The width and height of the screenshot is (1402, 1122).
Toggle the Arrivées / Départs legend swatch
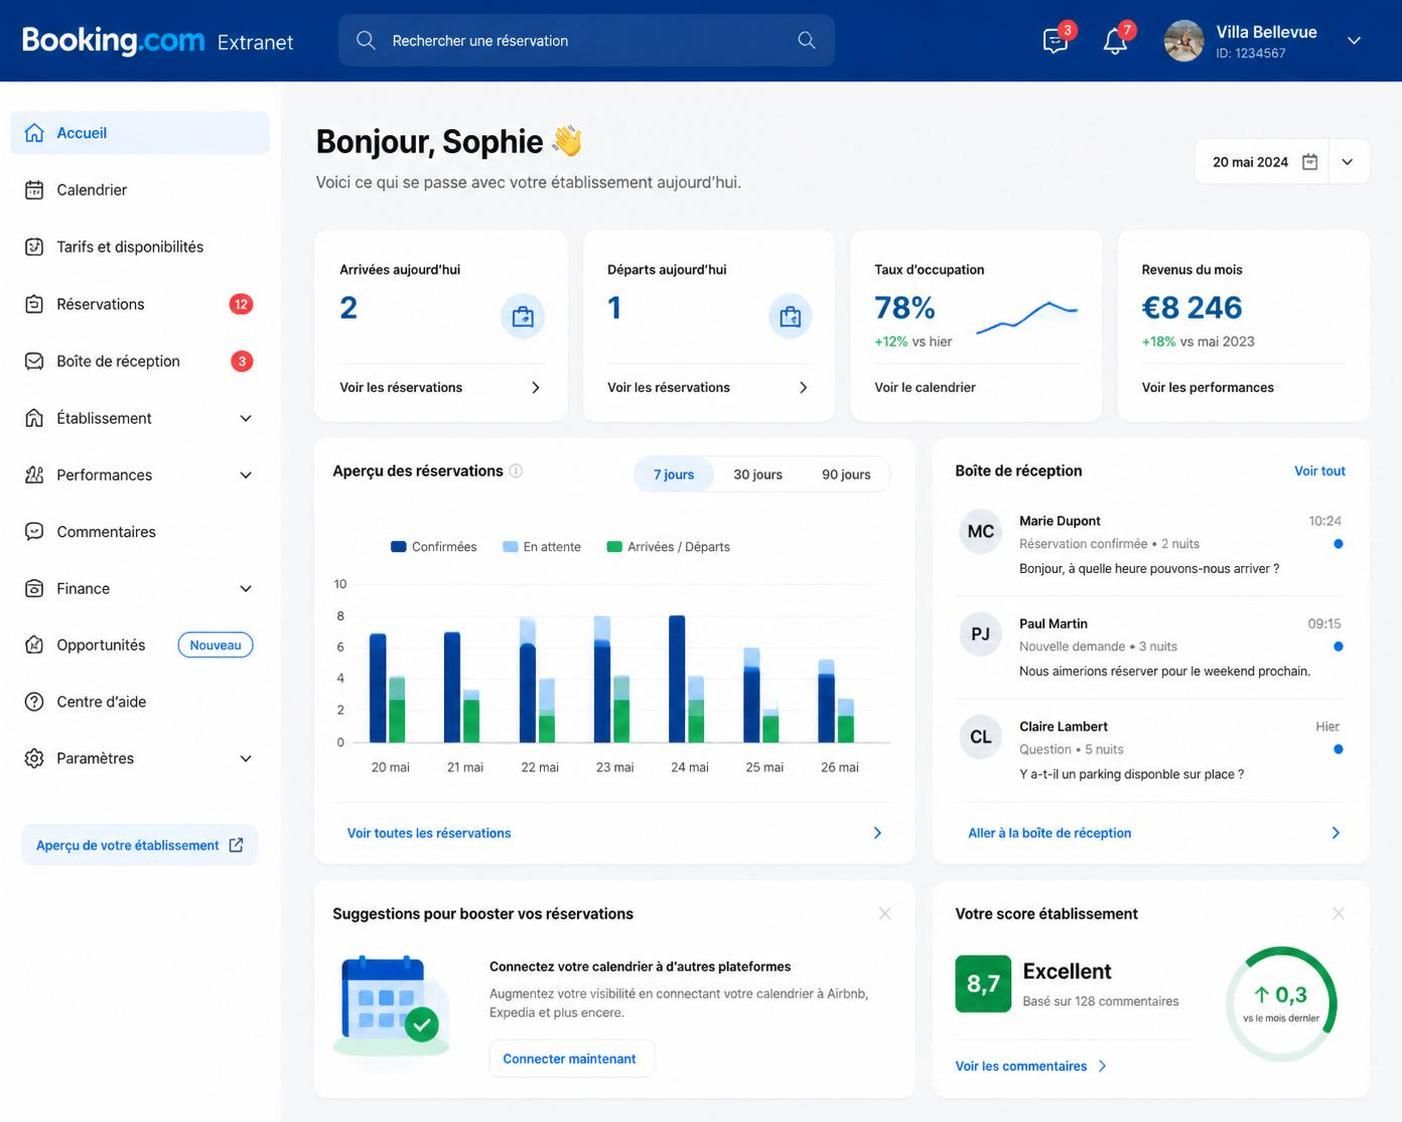[x=615, y=547]
